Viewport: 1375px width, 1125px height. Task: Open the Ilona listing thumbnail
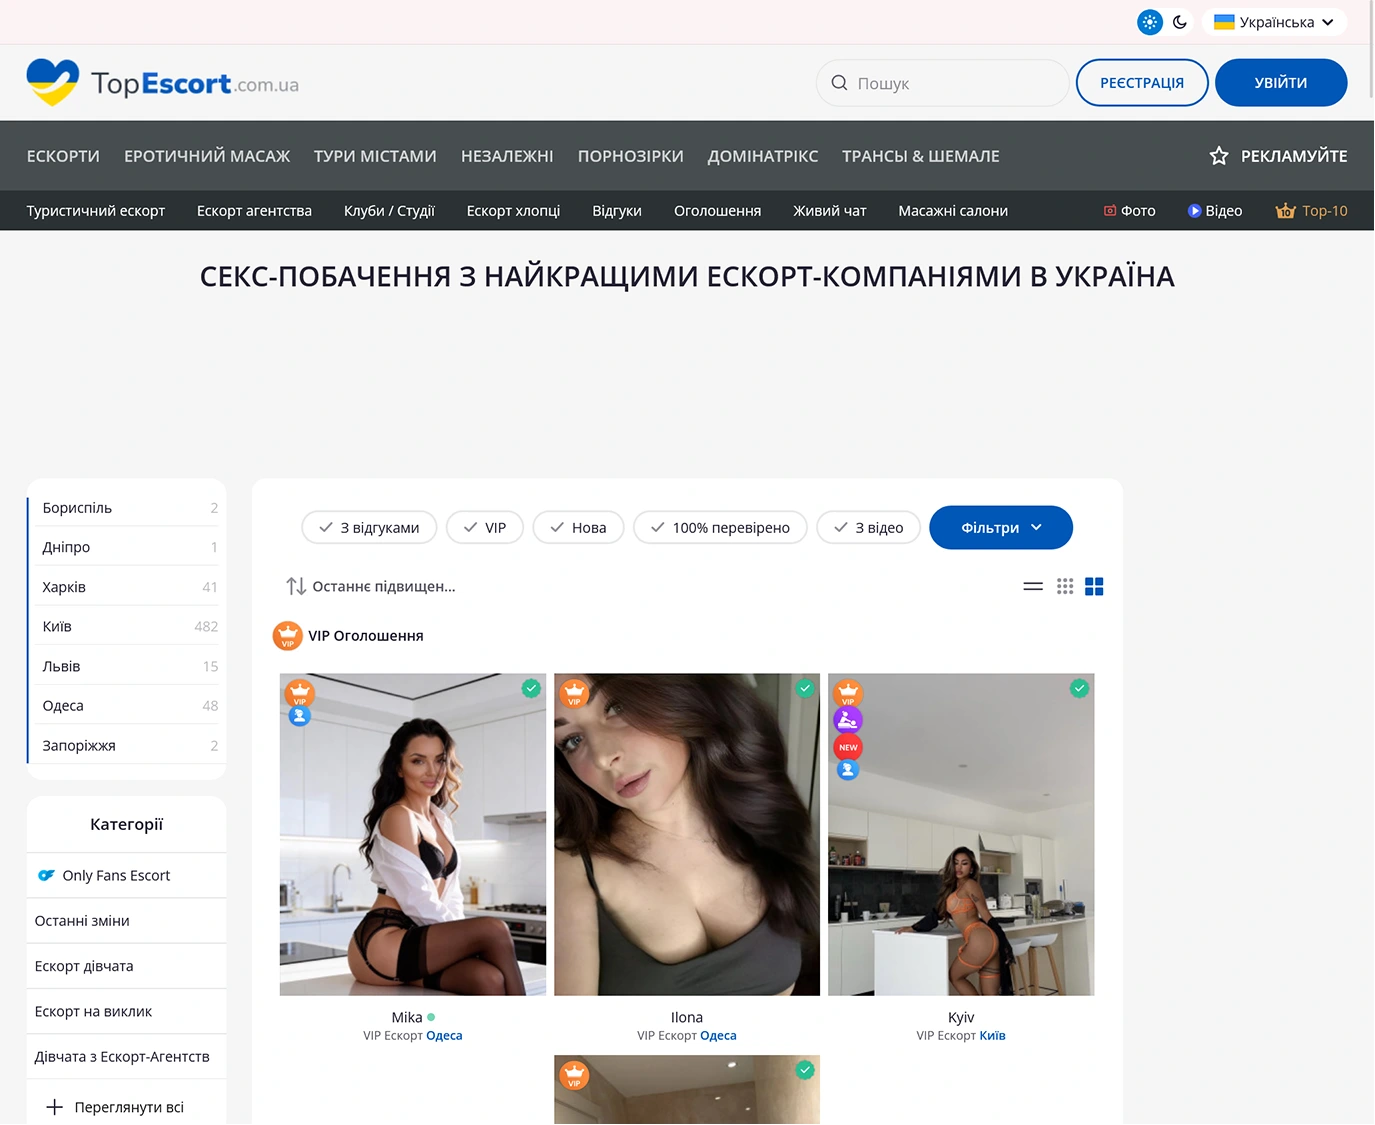tap(687, 834)
